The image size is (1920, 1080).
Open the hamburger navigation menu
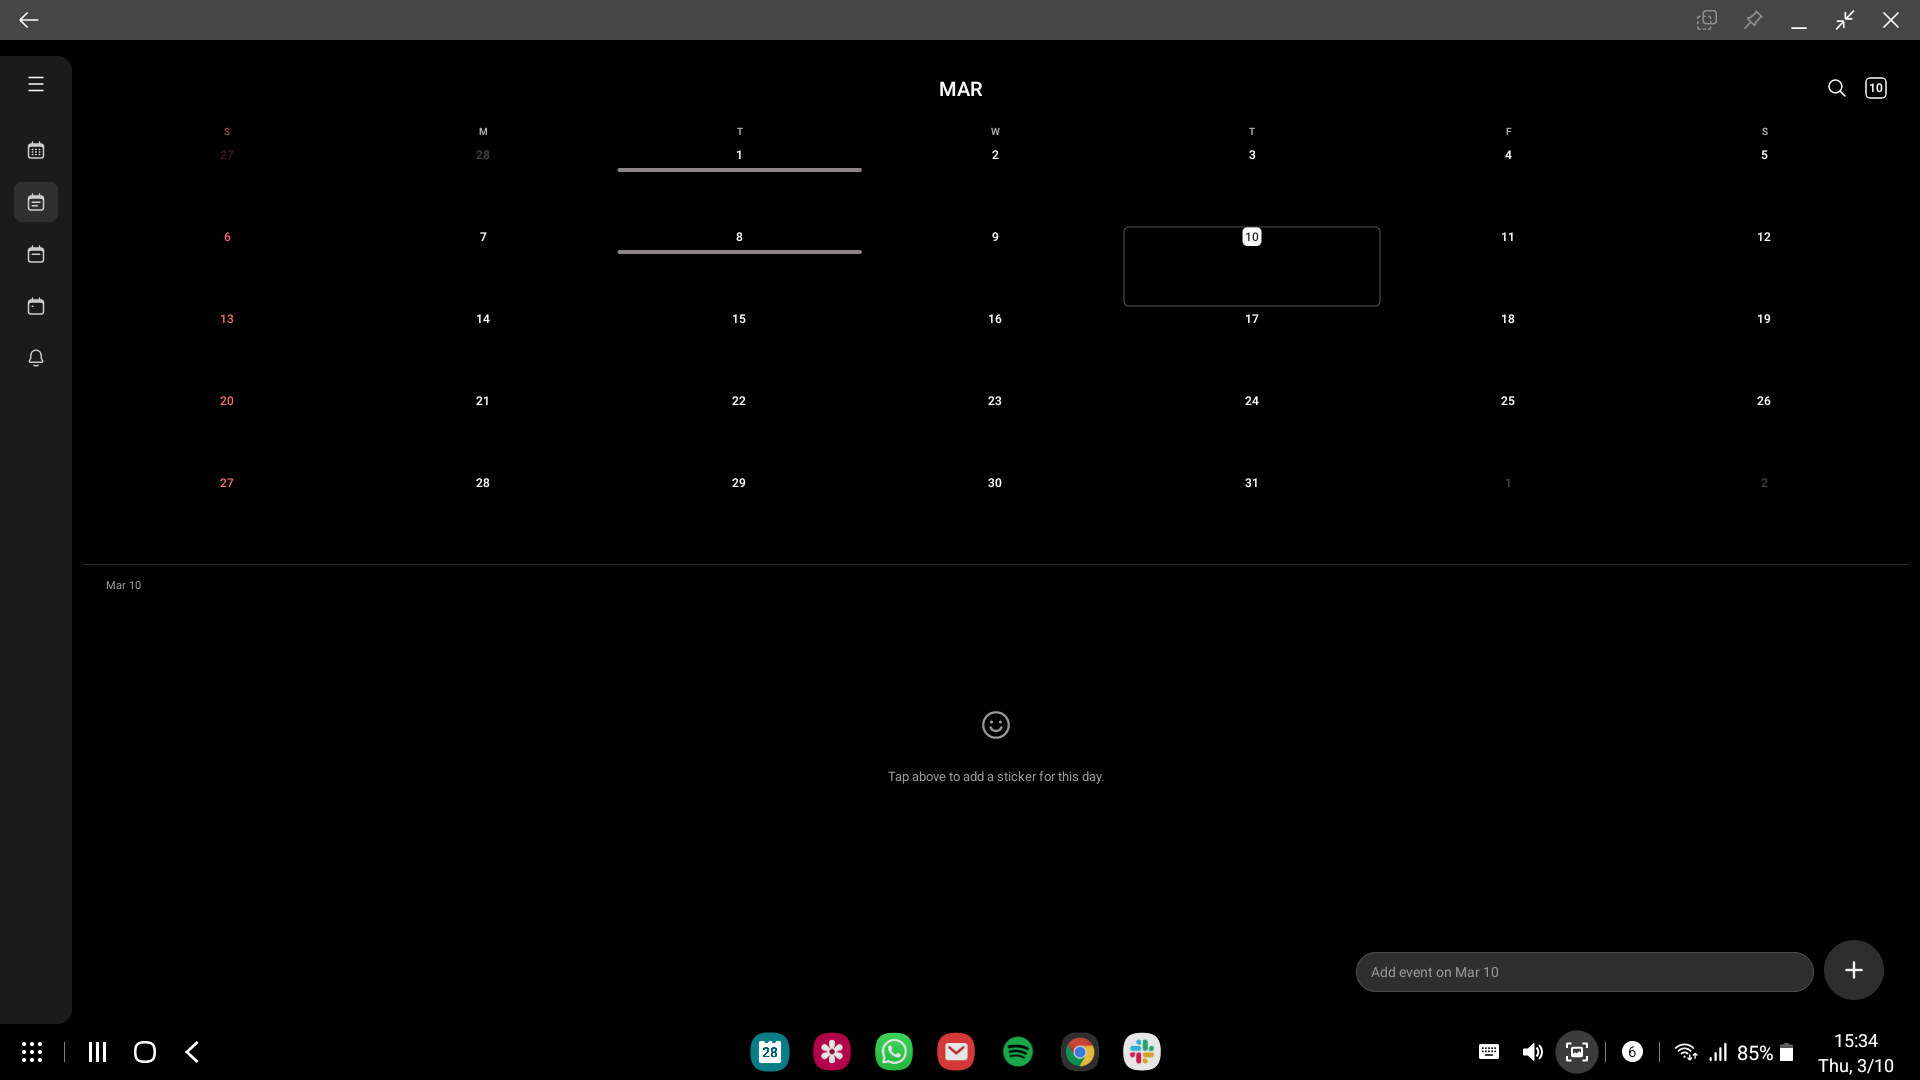click(x=36, y=85)
